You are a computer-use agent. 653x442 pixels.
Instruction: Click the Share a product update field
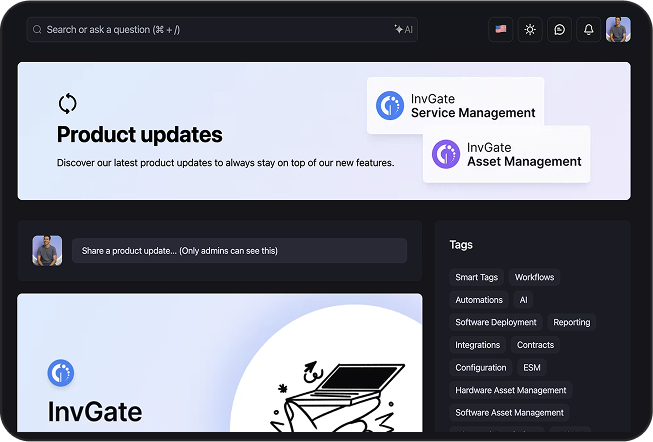[239, 250]
